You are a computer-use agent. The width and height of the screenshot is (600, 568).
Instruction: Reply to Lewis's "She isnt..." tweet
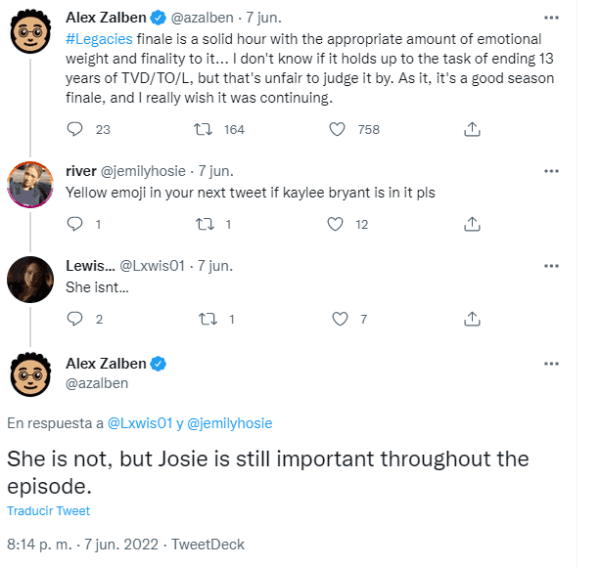(x=74, y=320)
